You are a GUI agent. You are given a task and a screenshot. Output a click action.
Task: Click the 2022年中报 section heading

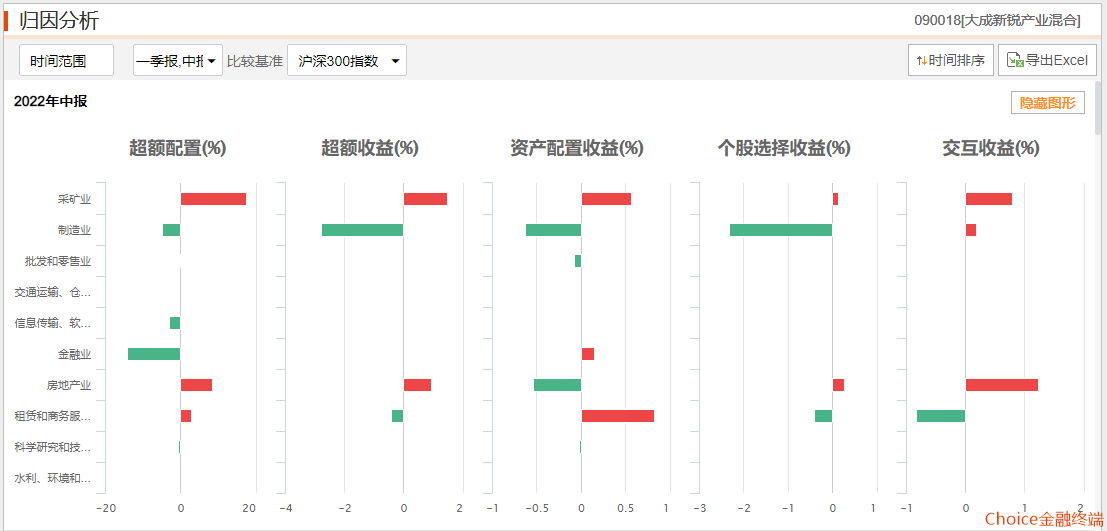click(x=51, y=102)
